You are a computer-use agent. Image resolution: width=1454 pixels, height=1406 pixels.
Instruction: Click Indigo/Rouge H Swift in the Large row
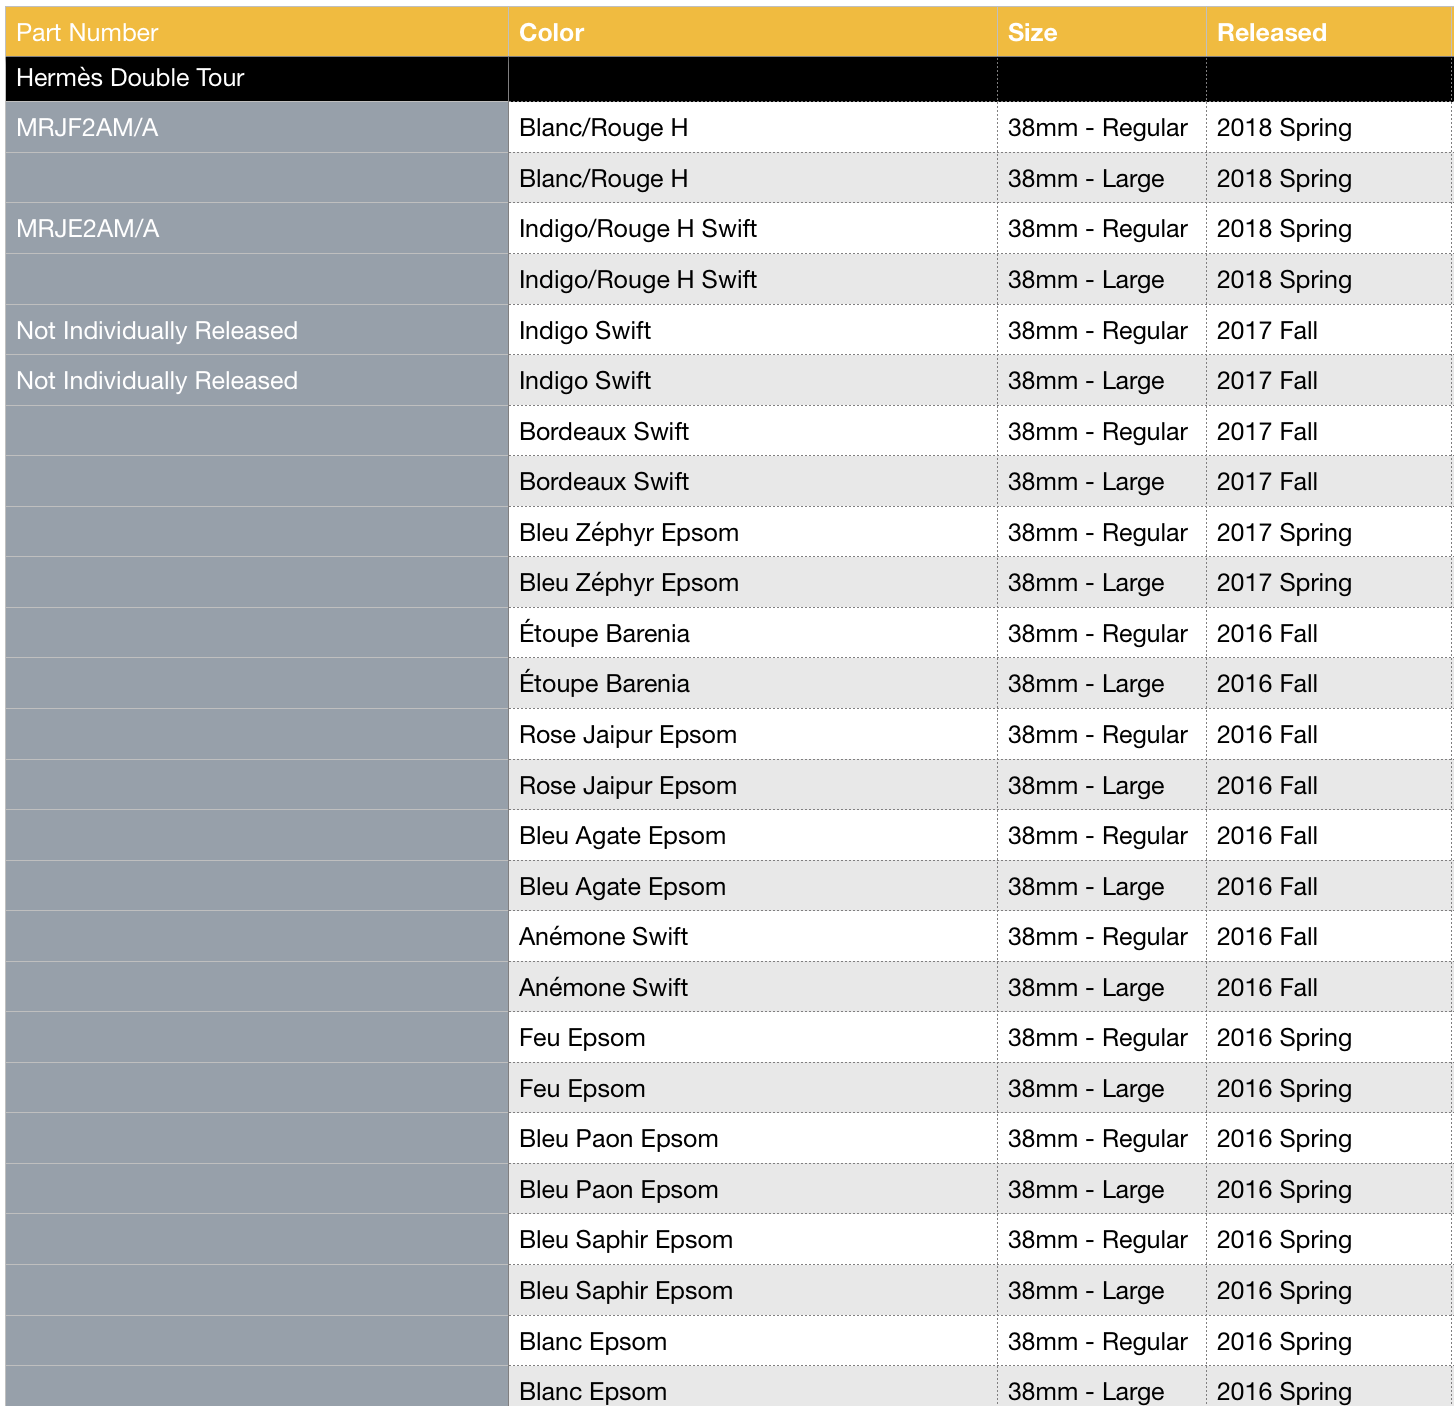pos(638,280)
